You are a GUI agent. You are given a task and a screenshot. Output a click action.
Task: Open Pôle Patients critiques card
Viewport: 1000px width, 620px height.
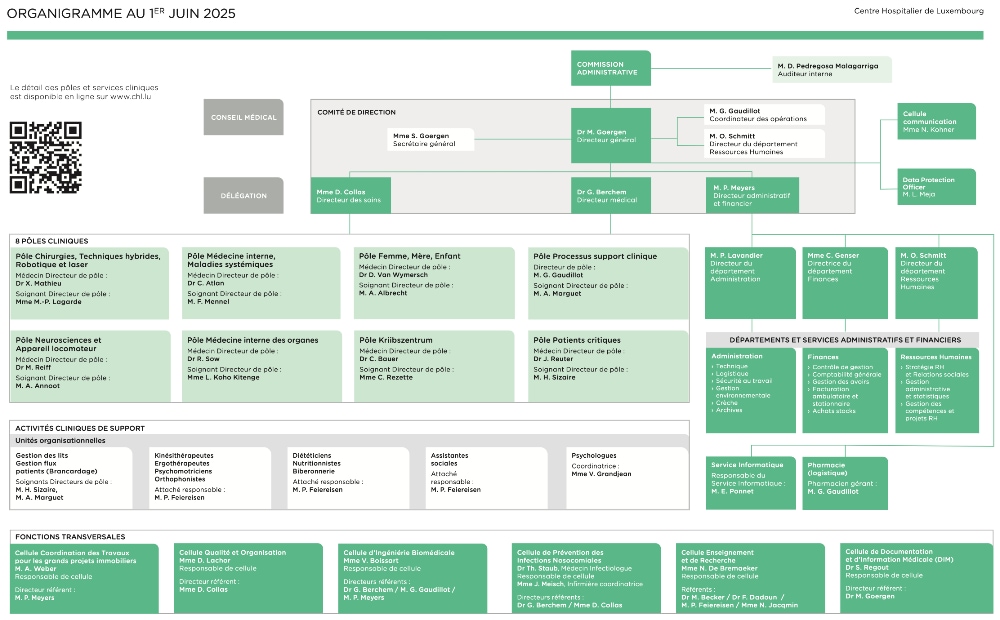click(608, 366)
